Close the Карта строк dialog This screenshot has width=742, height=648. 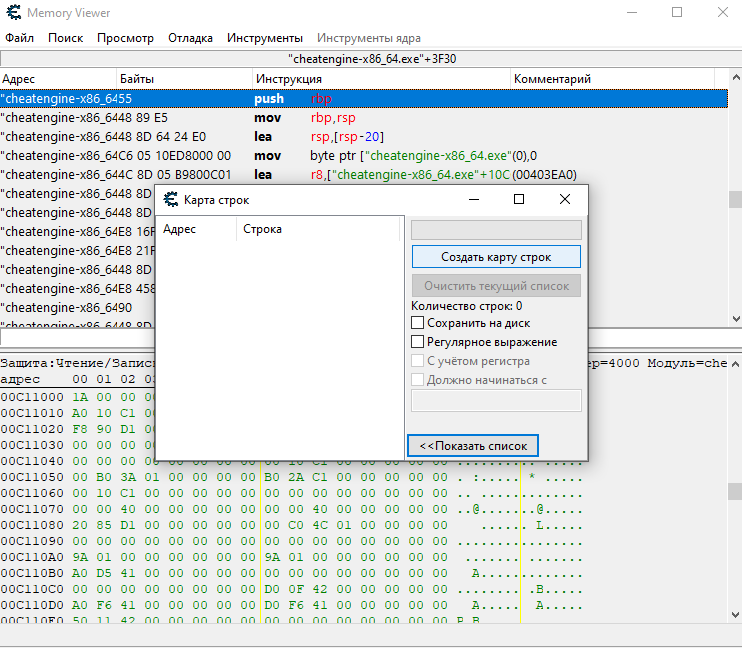pyautogui.click(x=565, y=199)
